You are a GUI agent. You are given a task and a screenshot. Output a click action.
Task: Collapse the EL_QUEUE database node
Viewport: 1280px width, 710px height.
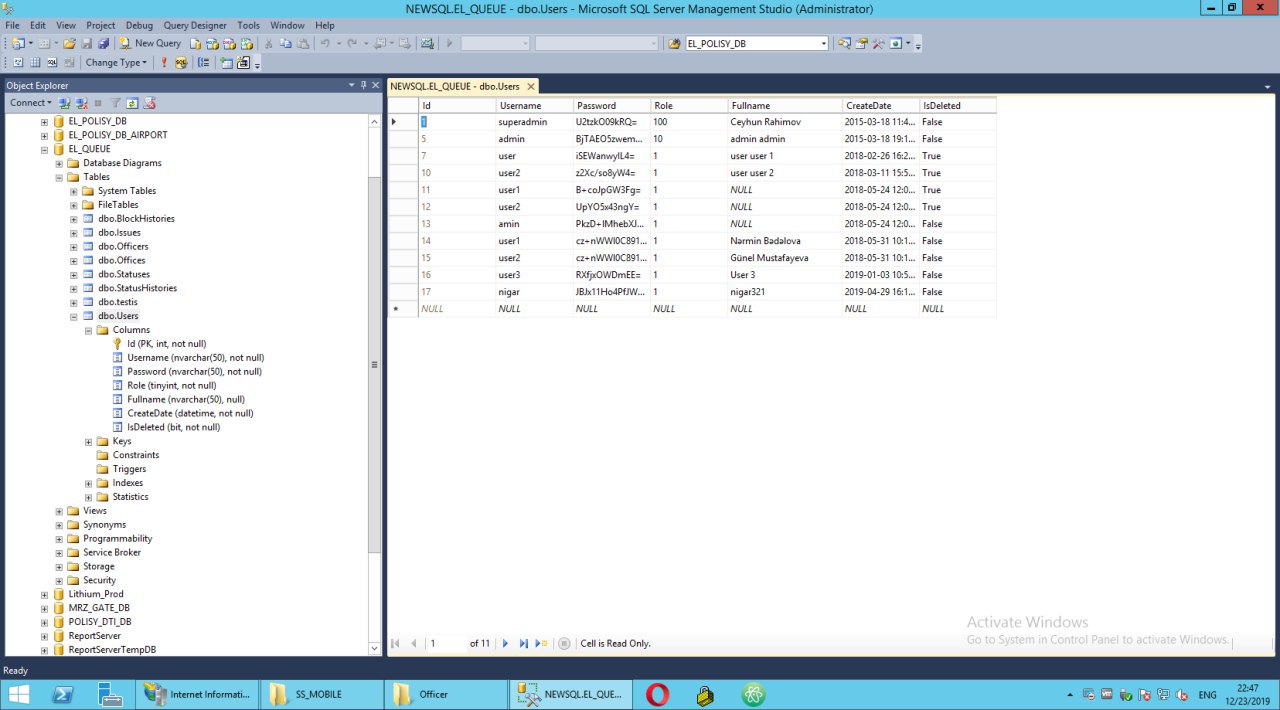click(x=44, y=149)
